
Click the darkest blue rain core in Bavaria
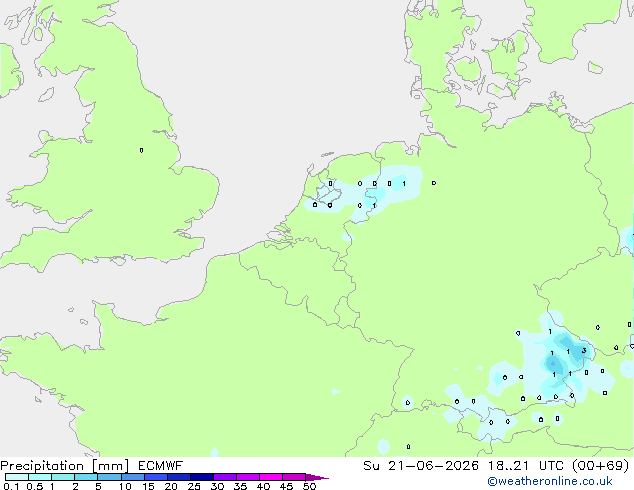(x=553, y=363)
